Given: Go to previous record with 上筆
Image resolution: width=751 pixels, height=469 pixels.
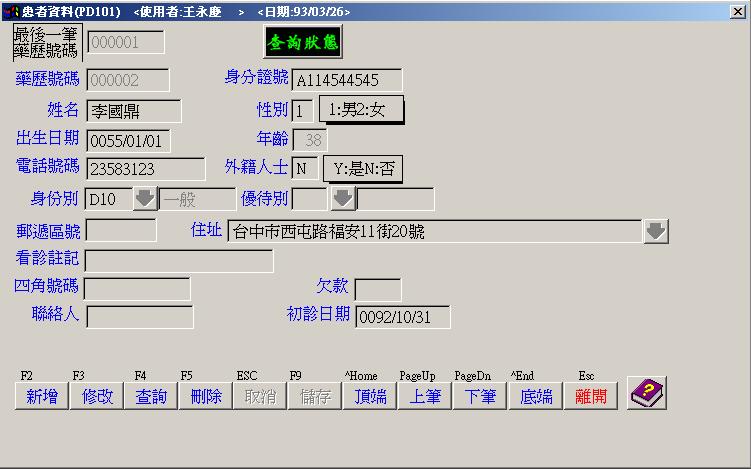Looking at the screenshot, I should click(x=425, y=396).
